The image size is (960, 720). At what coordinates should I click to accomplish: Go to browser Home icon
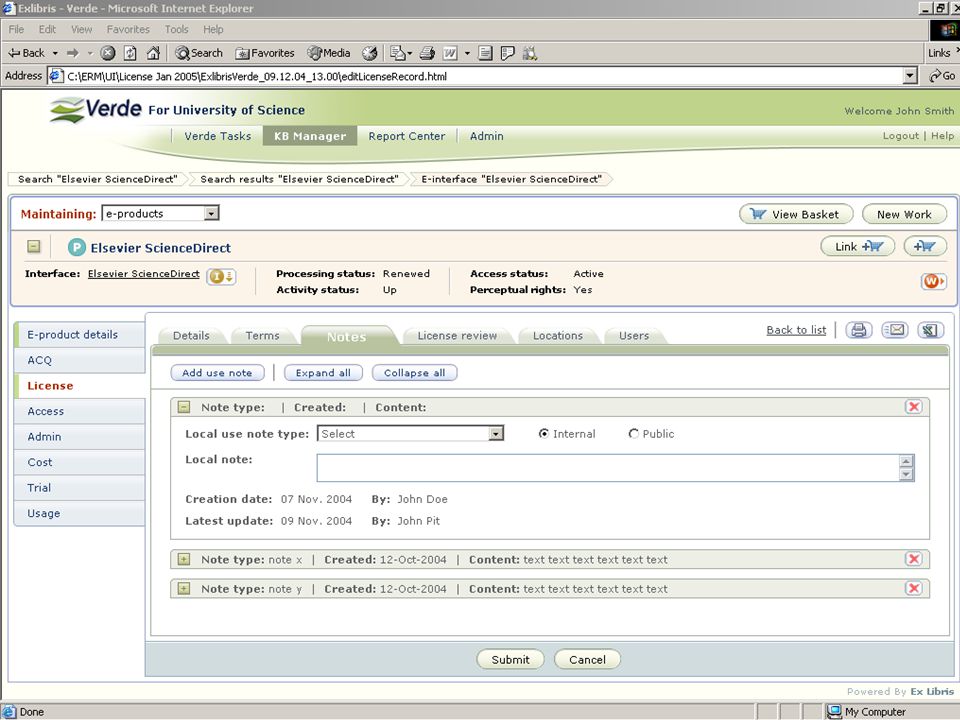point(153,53)
